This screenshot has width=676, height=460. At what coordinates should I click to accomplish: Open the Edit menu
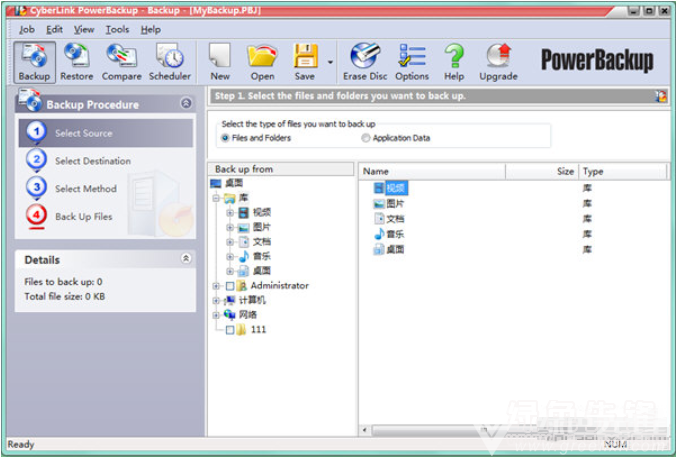click(x=54, y=29)
